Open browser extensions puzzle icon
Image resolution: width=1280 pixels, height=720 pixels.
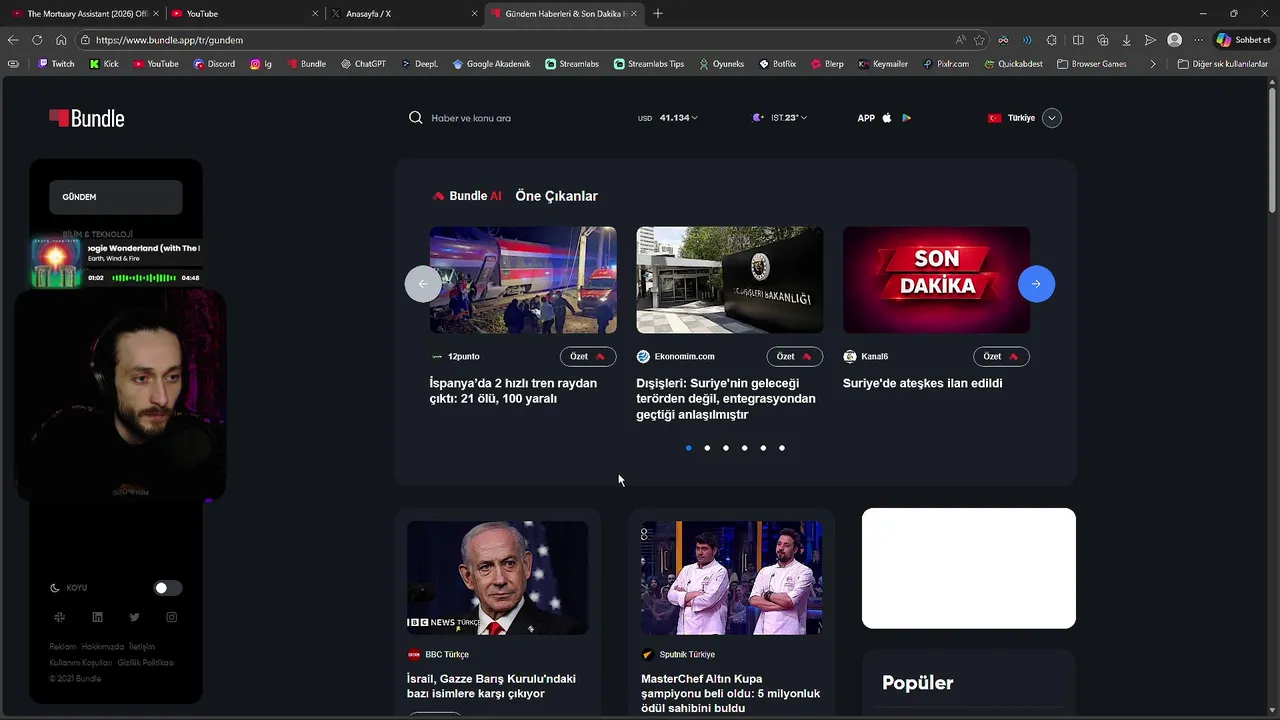1052,40
